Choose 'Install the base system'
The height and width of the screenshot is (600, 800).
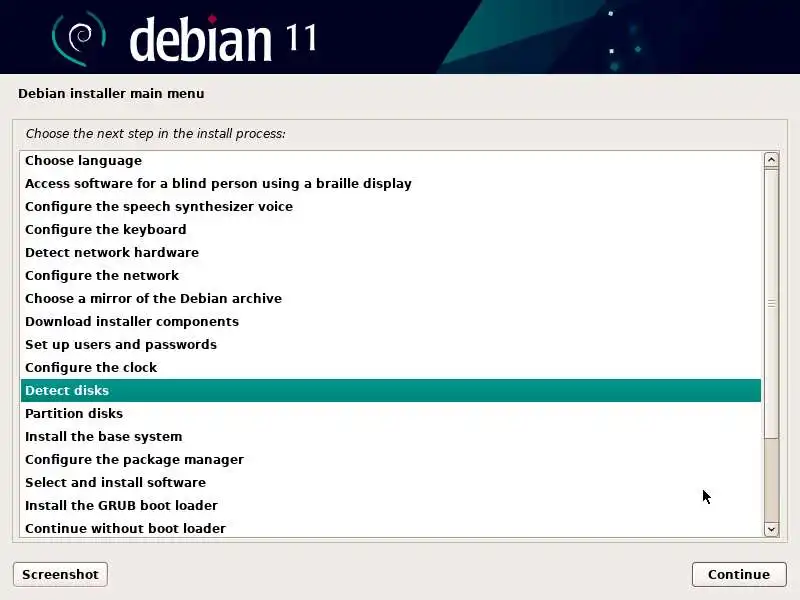390,436
